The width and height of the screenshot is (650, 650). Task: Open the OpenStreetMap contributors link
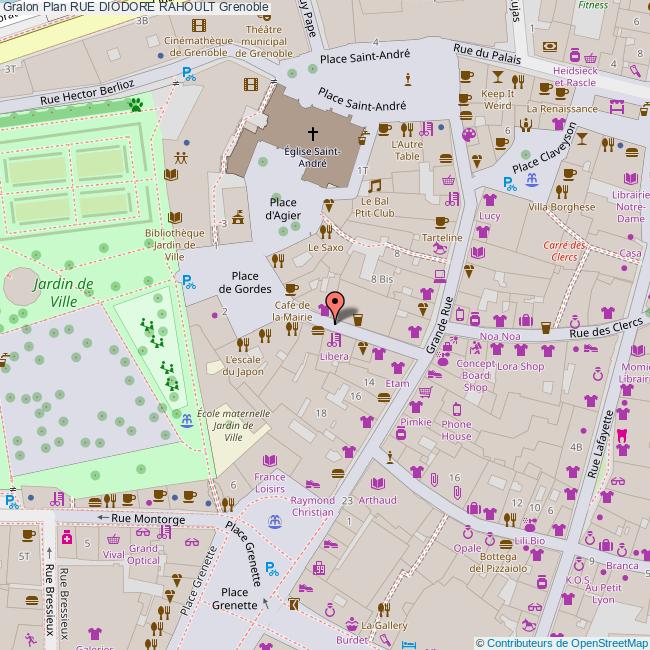(562, 642)
